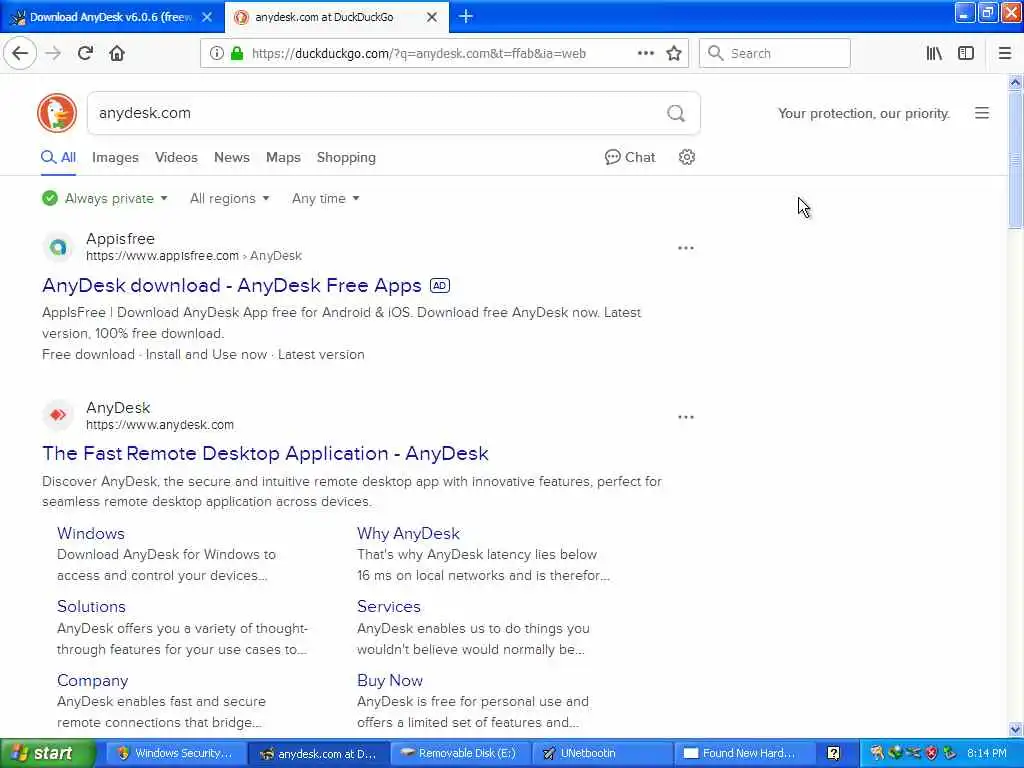Click the www.anydesk.com URL text

click(160, 424)
